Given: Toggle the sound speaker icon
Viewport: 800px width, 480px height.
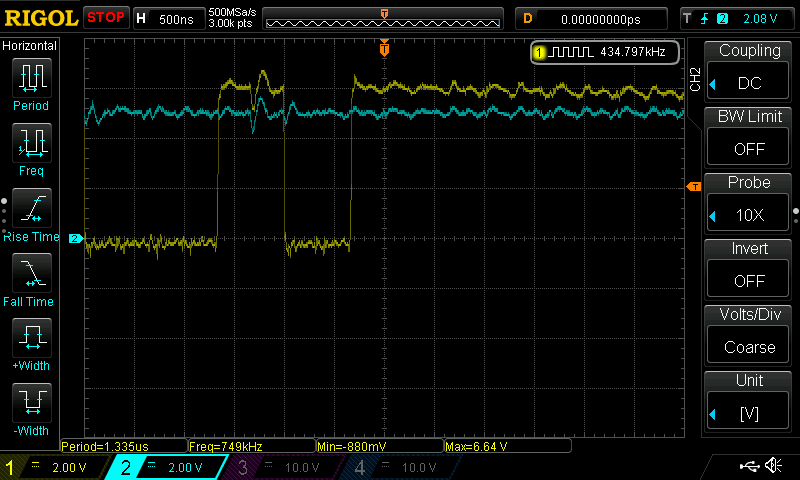Looking at the screenshot, I should [x=773, y=466].
